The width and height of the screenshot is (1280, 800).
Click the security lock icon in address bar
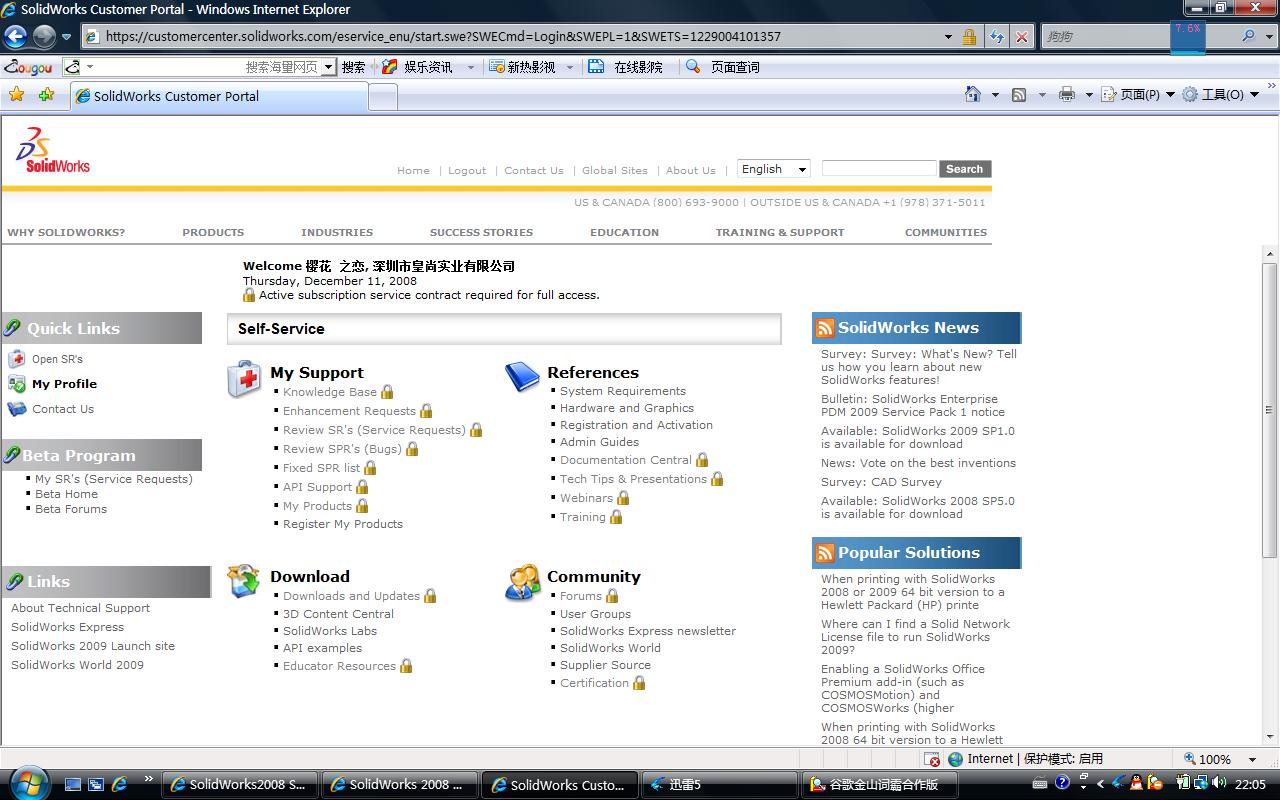(969, 37)
